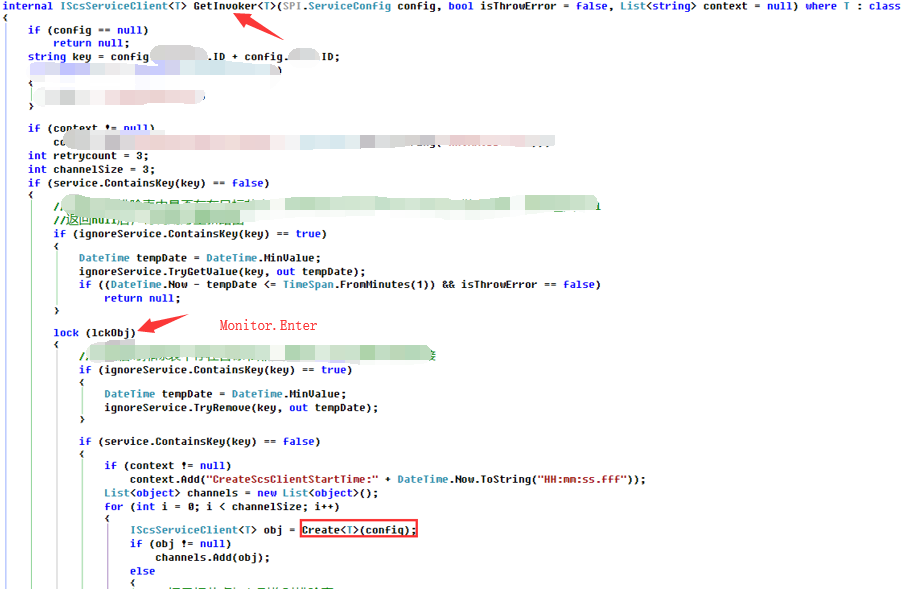Click 'ignoreService.TryGetValue(key, out tempDate);' line

(x=222, y=272)
